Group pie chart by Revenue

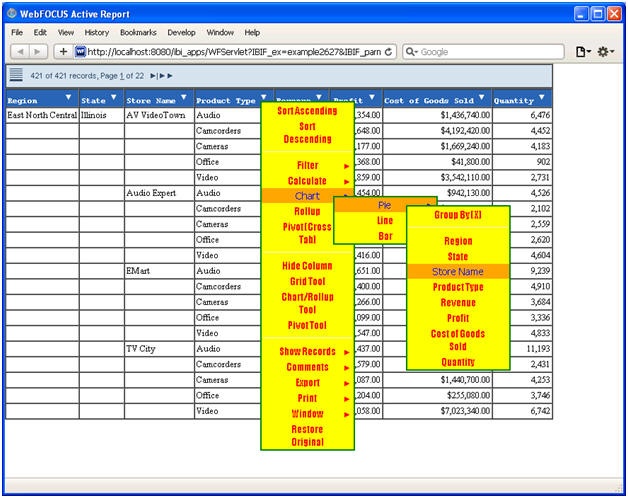(458, 303)
